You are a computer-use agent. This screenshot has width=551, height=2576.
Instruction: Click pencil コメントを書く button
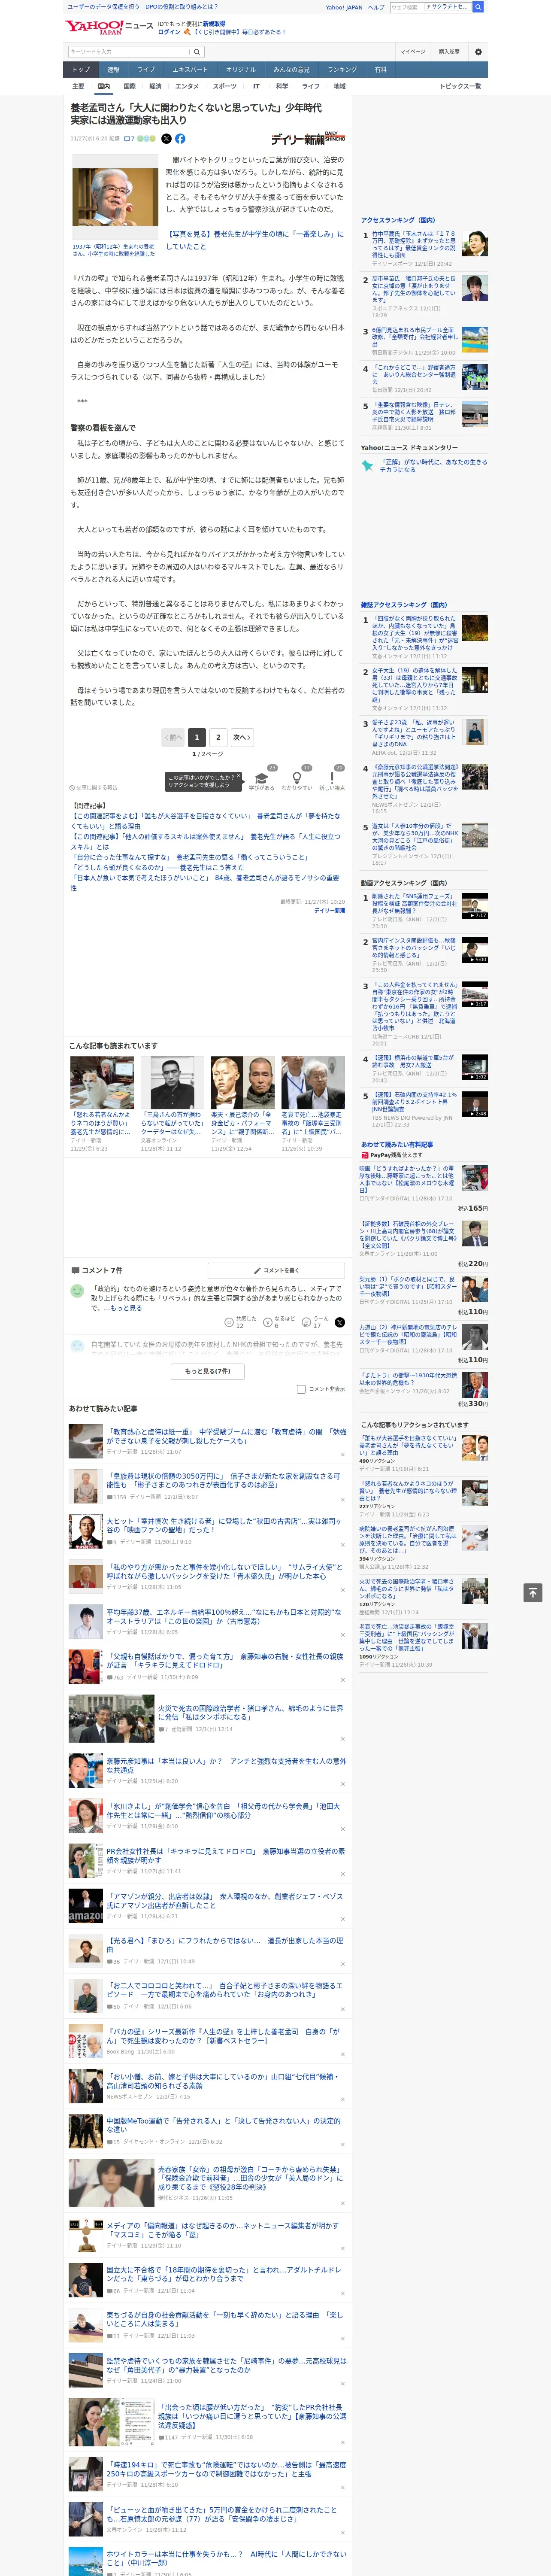277,1270
